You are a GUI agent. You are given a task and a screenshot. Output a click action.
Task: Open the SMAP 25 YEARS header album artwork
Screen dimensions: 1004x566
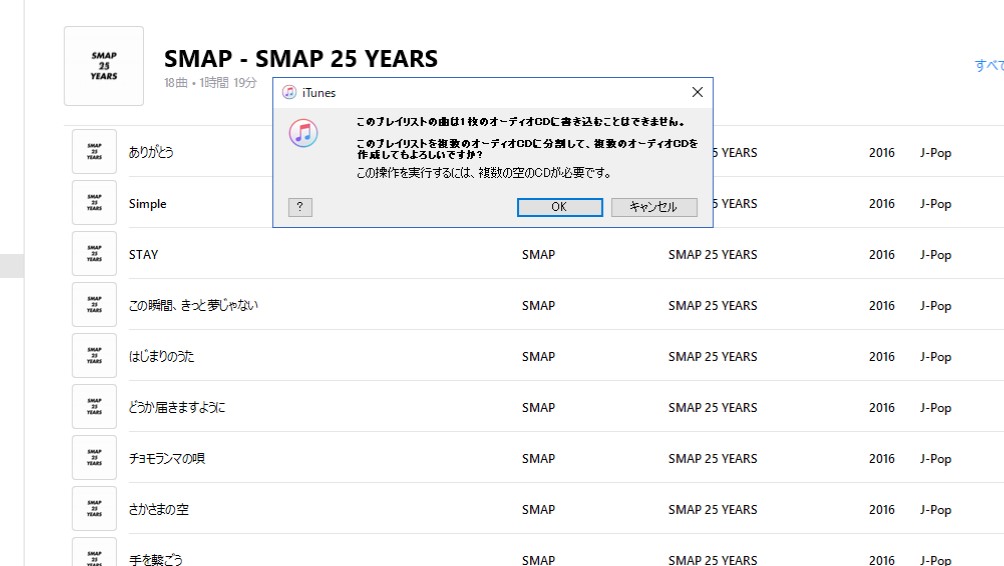pos(104,66)
